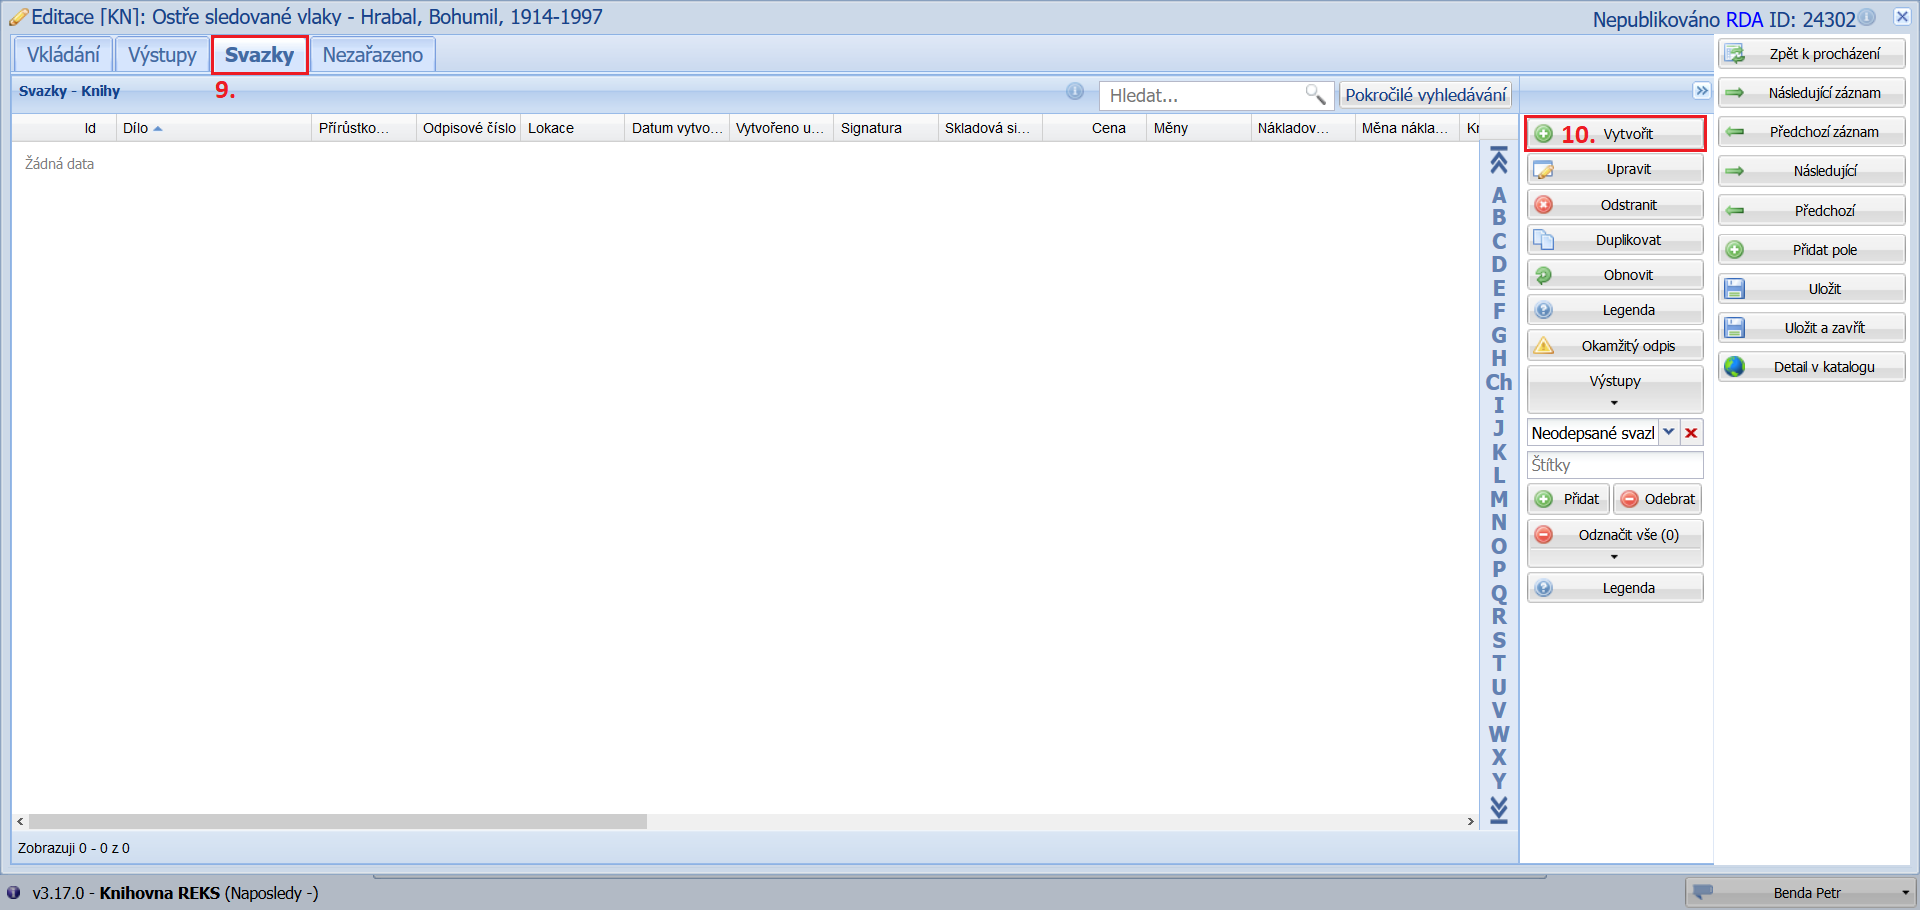The height and width of the screenshot is (910, 1925).
Task: Click the Přidat tag button
Action: click(x=1568, y=499)
